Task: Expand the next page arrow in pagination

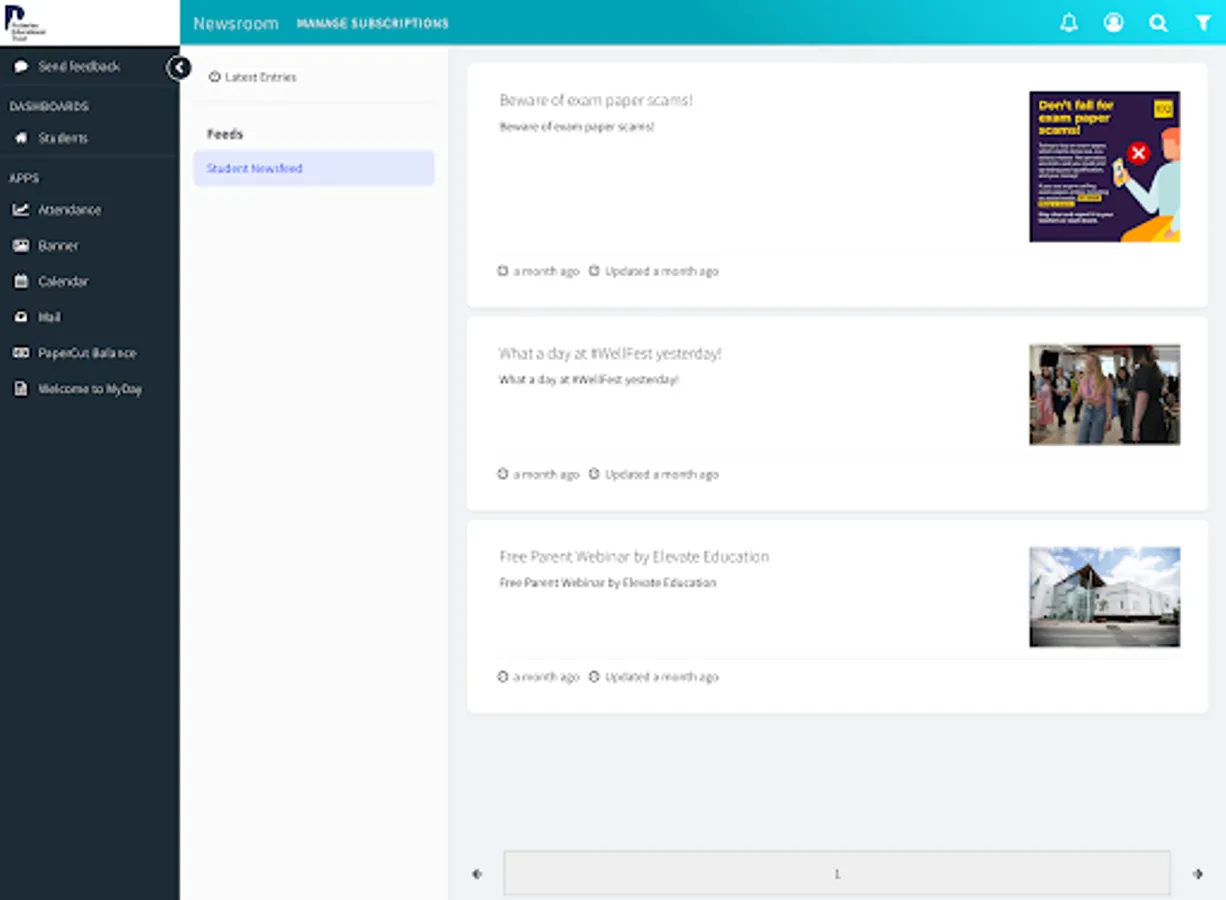Action: 1200,873
